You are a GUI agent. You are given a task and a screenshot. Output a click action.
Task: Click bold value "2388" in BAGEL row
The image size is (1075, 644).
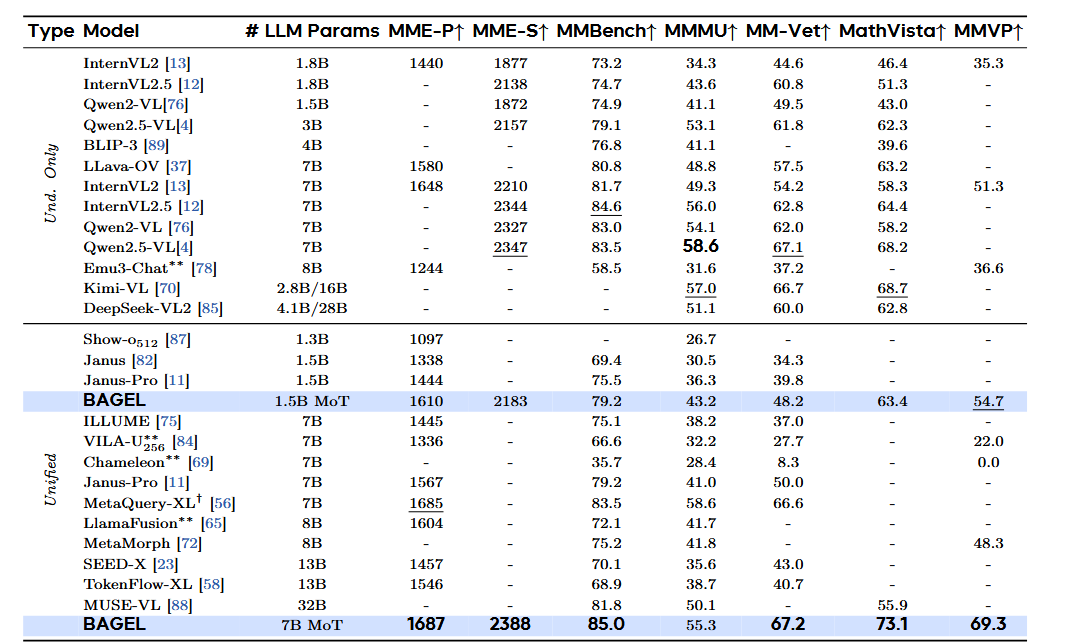[x=511, y=624]
